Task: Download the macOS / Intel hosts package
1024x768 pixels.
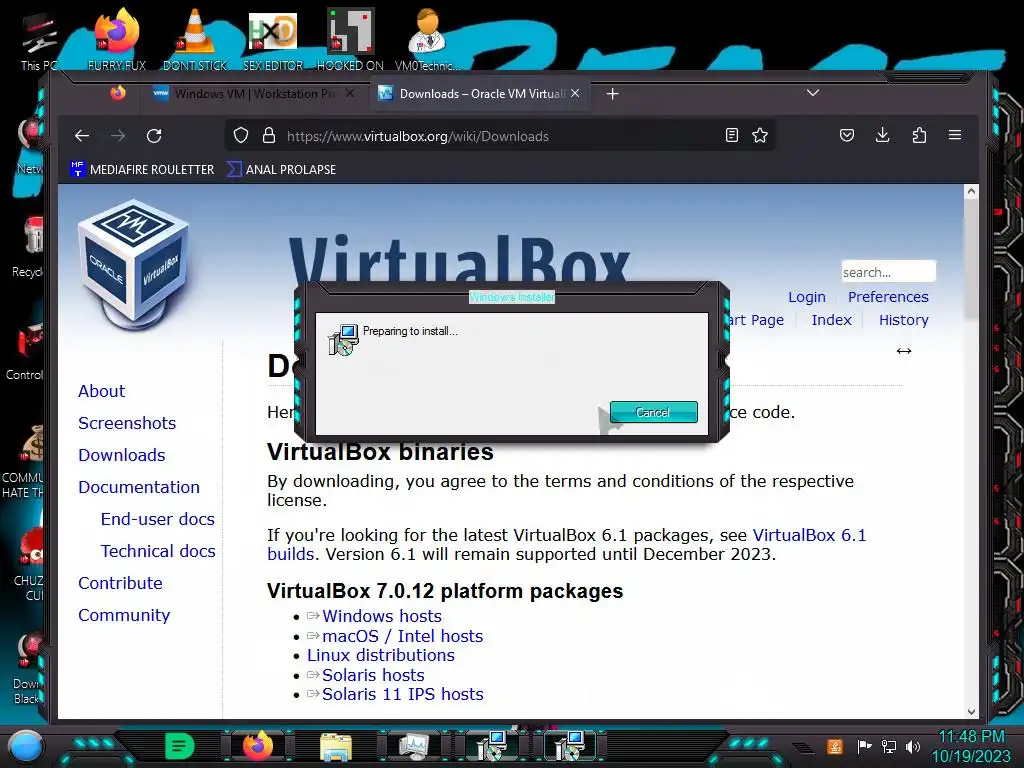Action: point(402,636)
